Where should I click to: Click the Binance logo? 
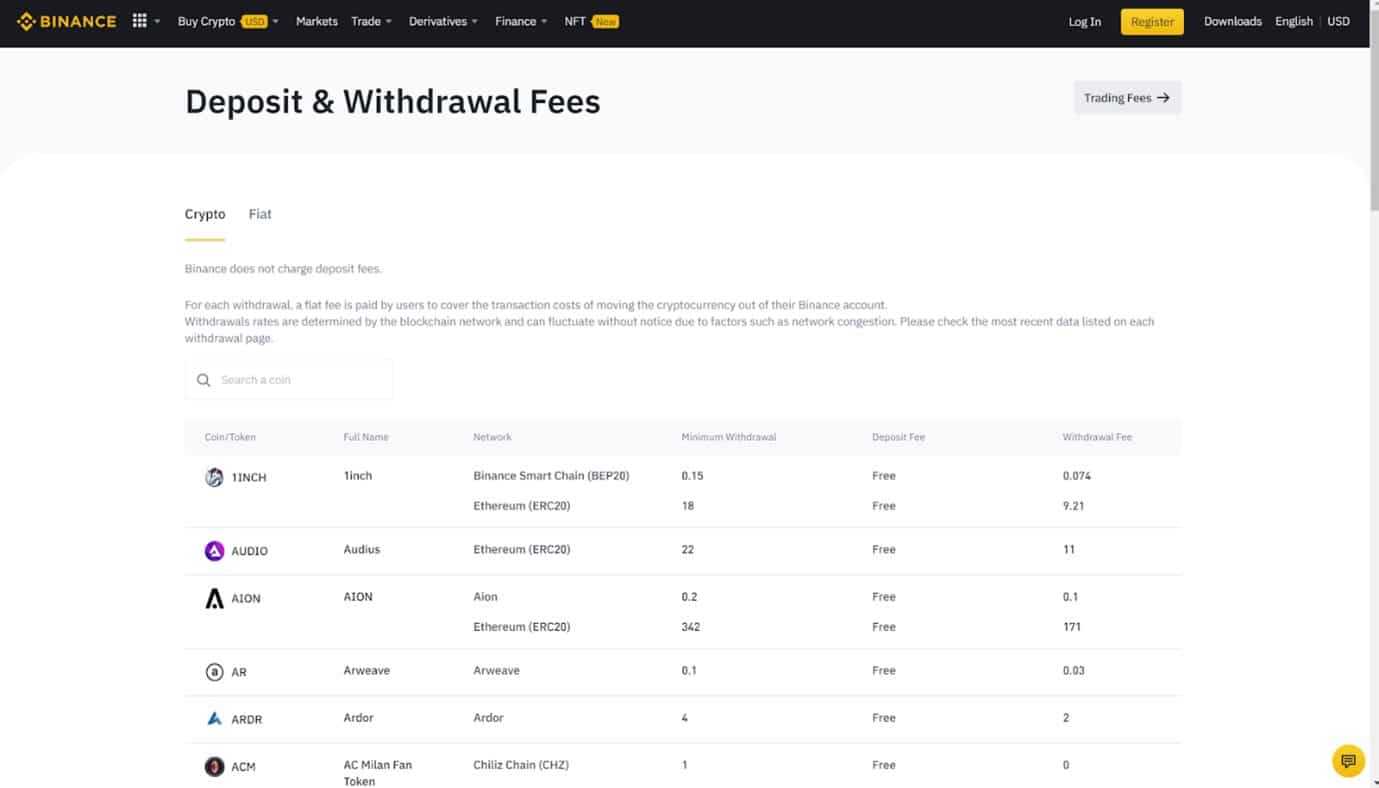click(66, 20)
